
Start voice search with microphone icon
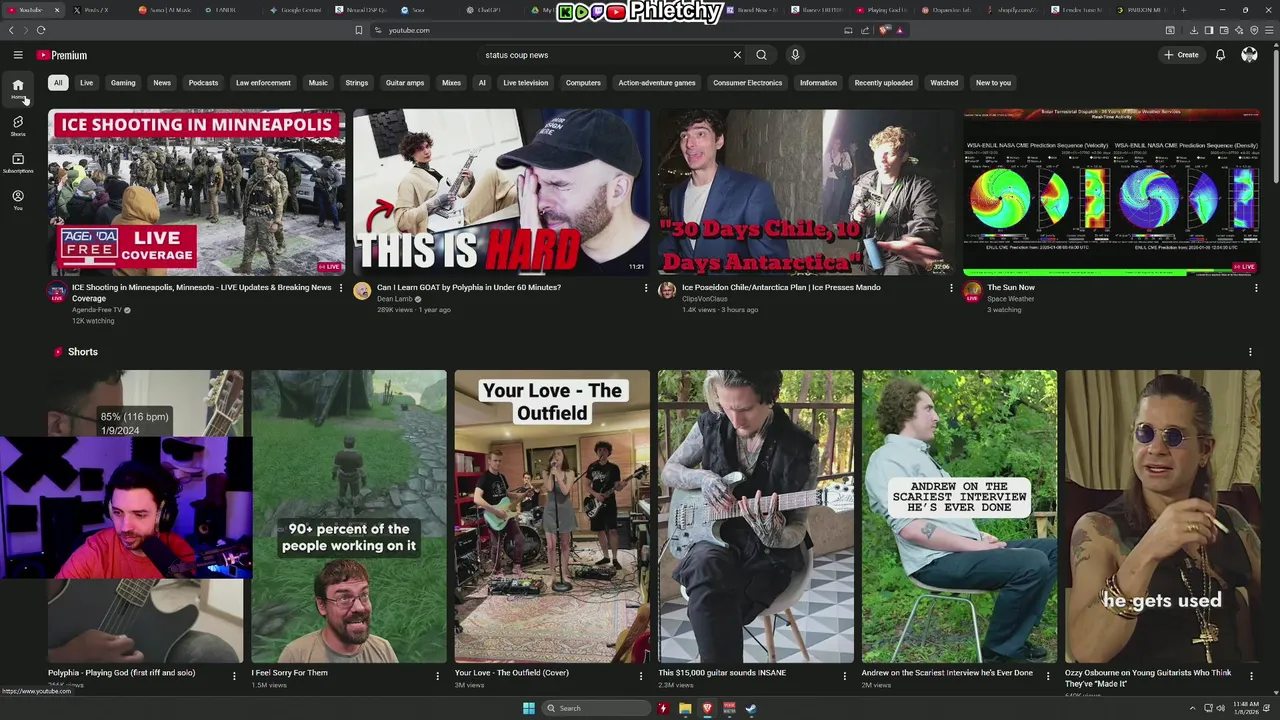795,55
